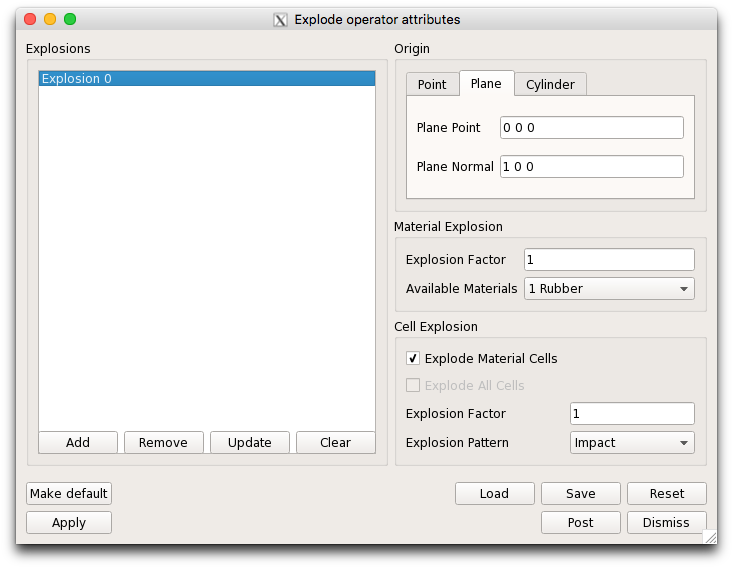Click the Save button
The height and width of the screenshot is (568, 733).
point(581,494)
